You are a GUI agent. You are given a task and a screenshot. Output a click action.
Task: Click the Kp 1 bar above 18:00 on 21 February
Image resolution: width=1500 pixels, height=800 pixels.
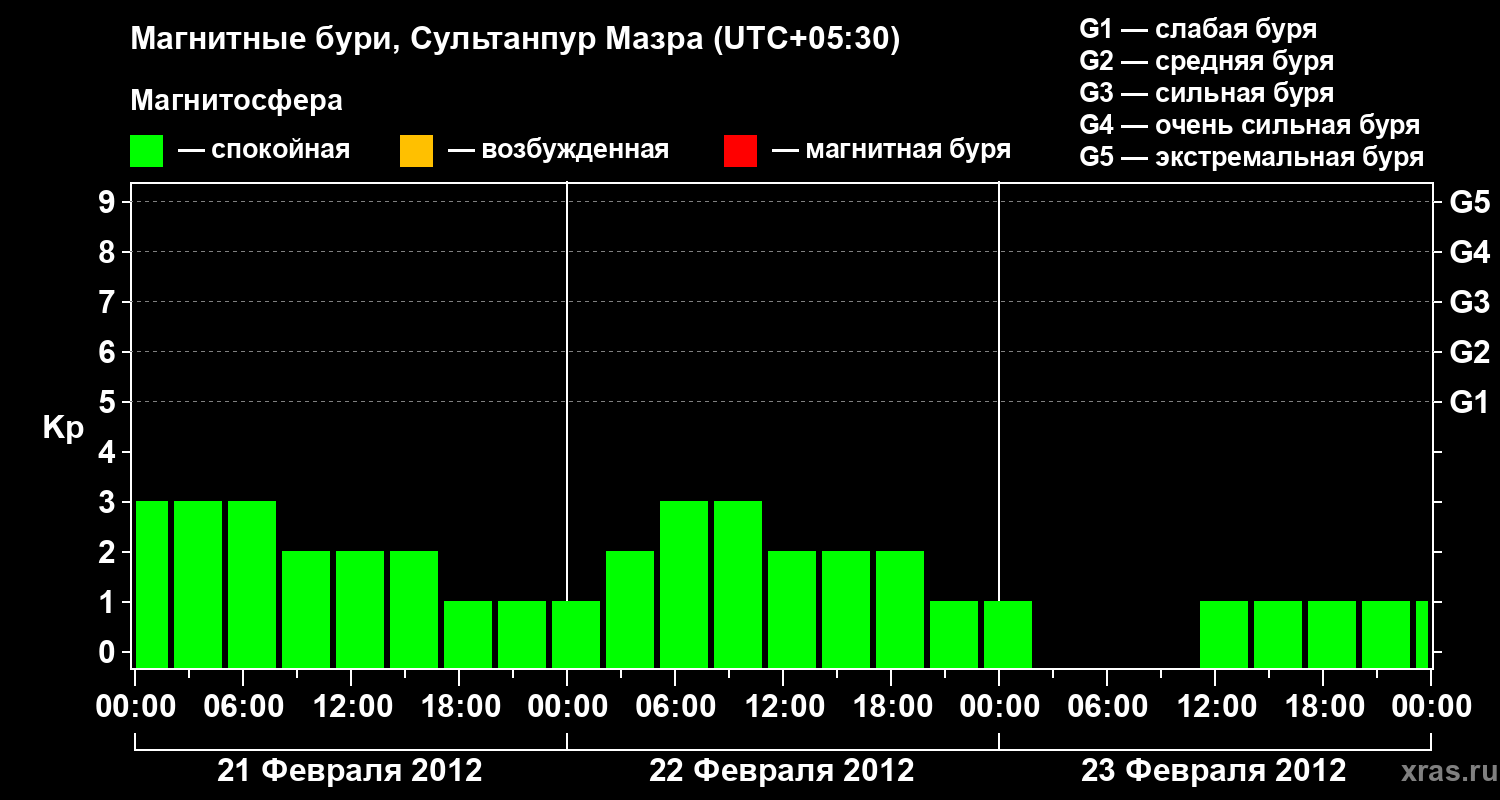click(x=468, y=634)
